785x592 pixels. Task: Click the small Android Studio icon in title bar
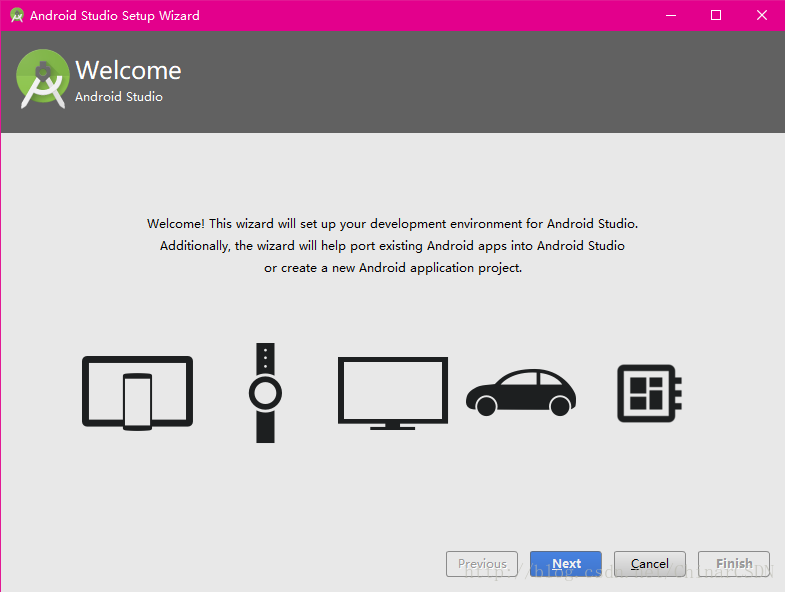click(x=17, y=15)
